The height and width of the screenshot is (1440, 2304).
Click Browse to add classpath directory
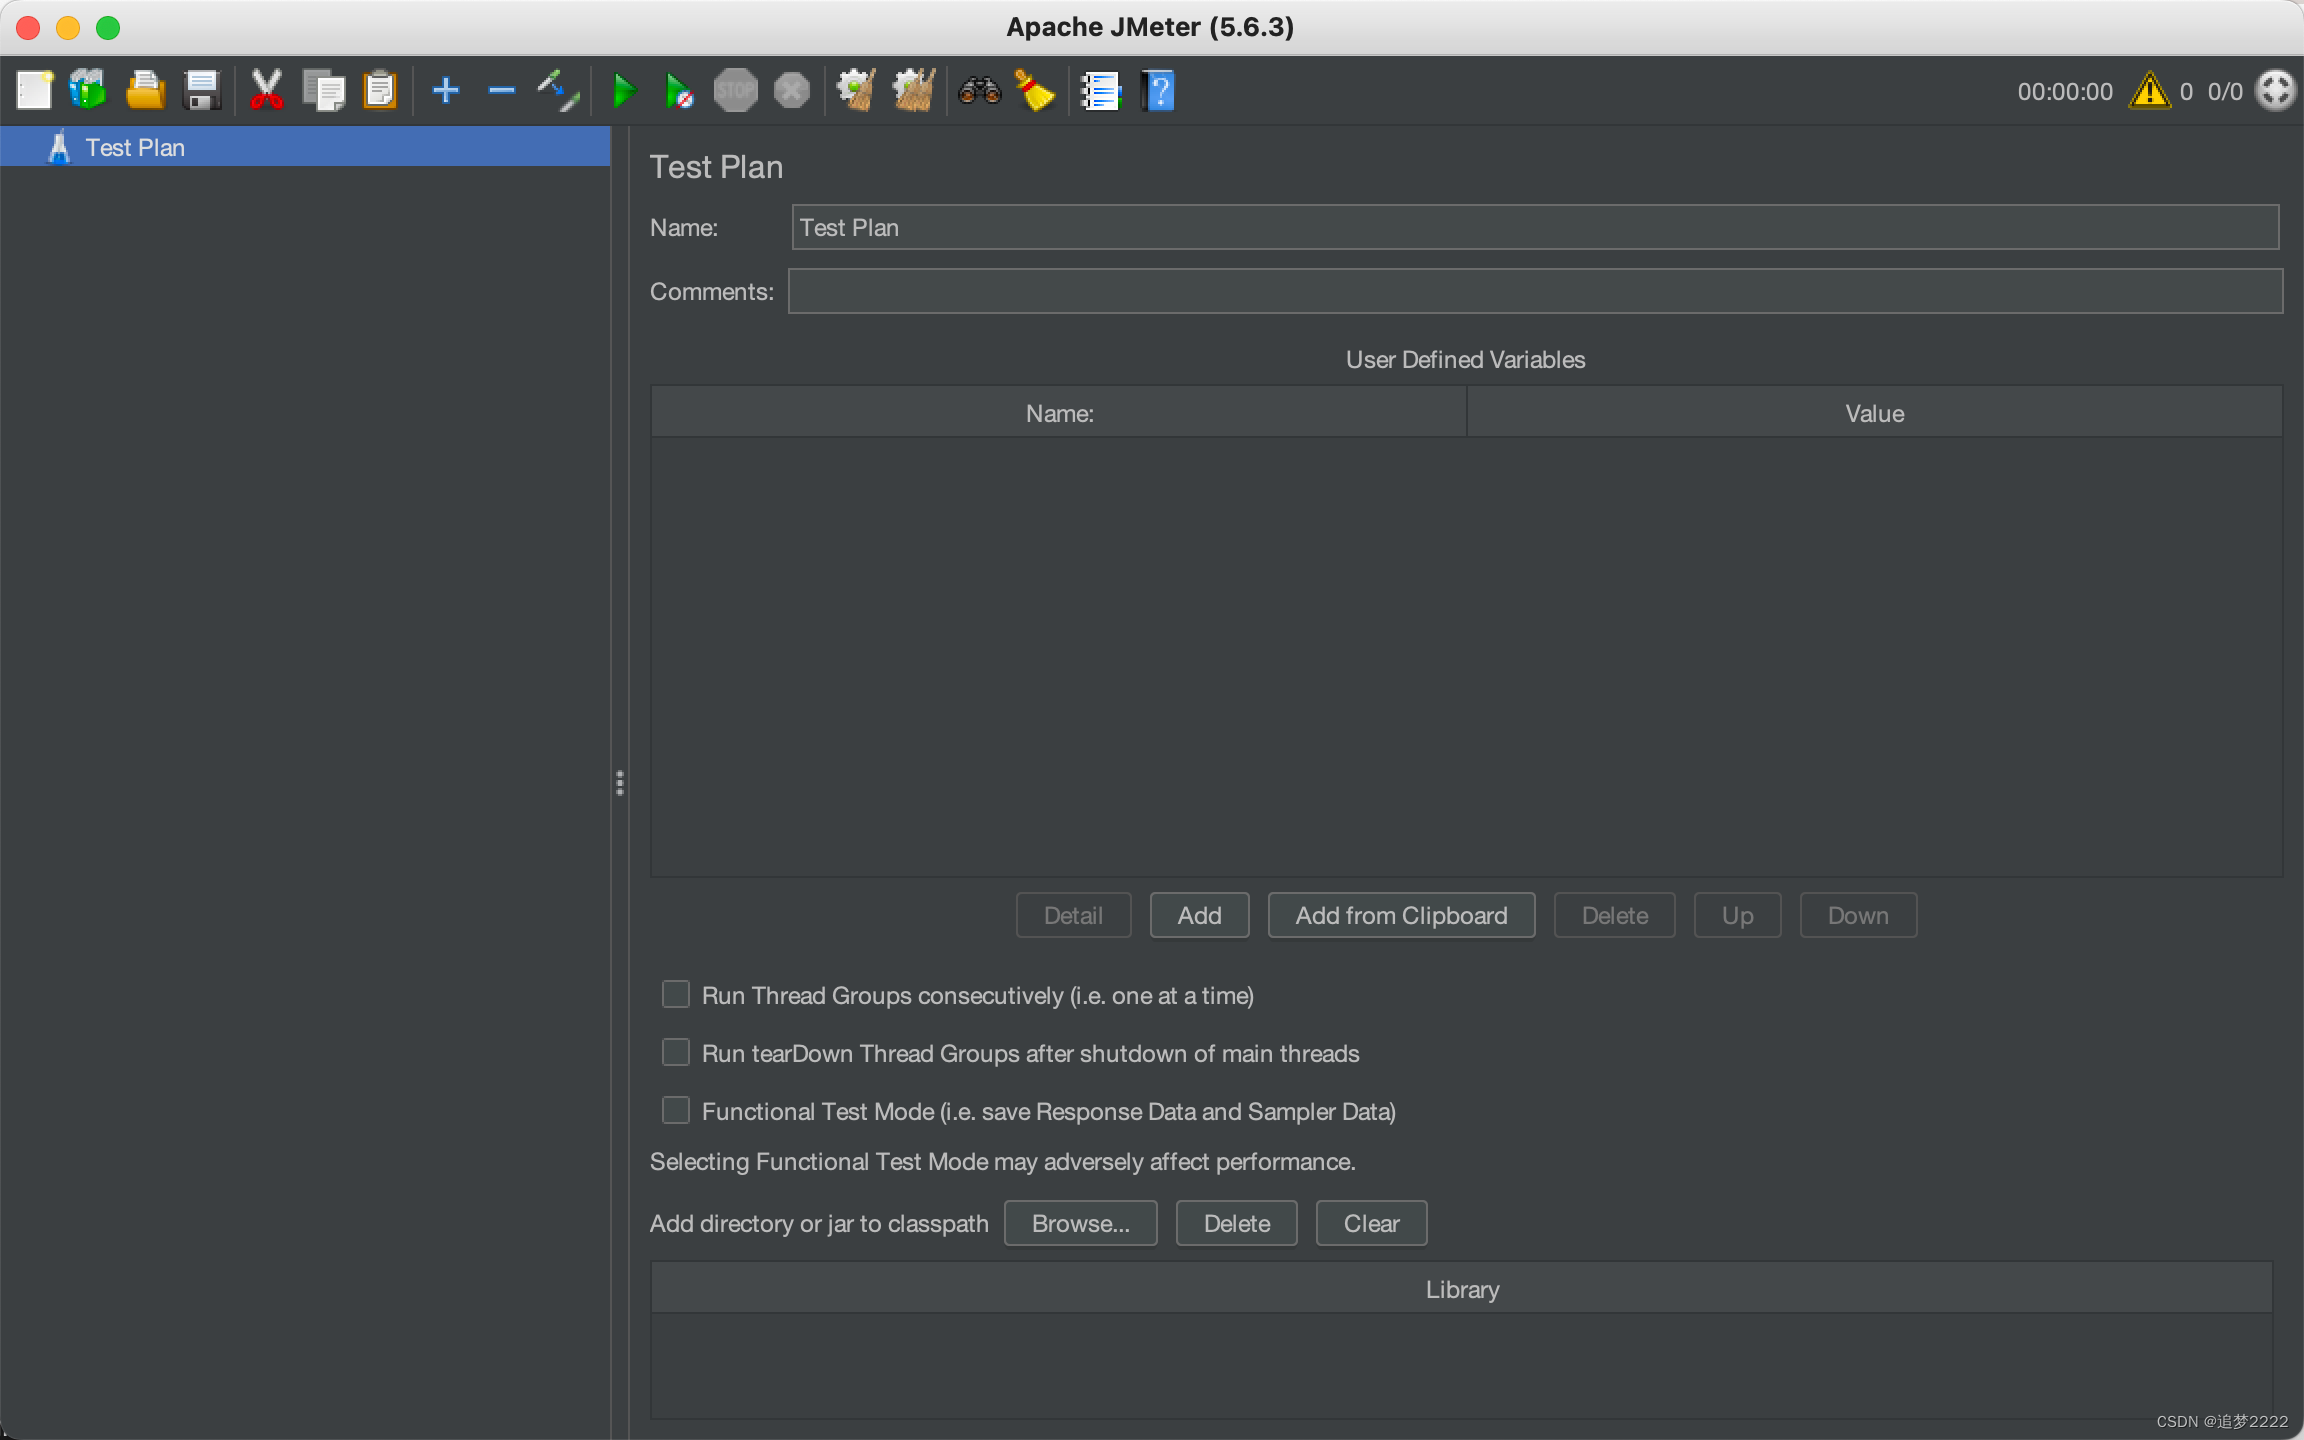1080,1223
